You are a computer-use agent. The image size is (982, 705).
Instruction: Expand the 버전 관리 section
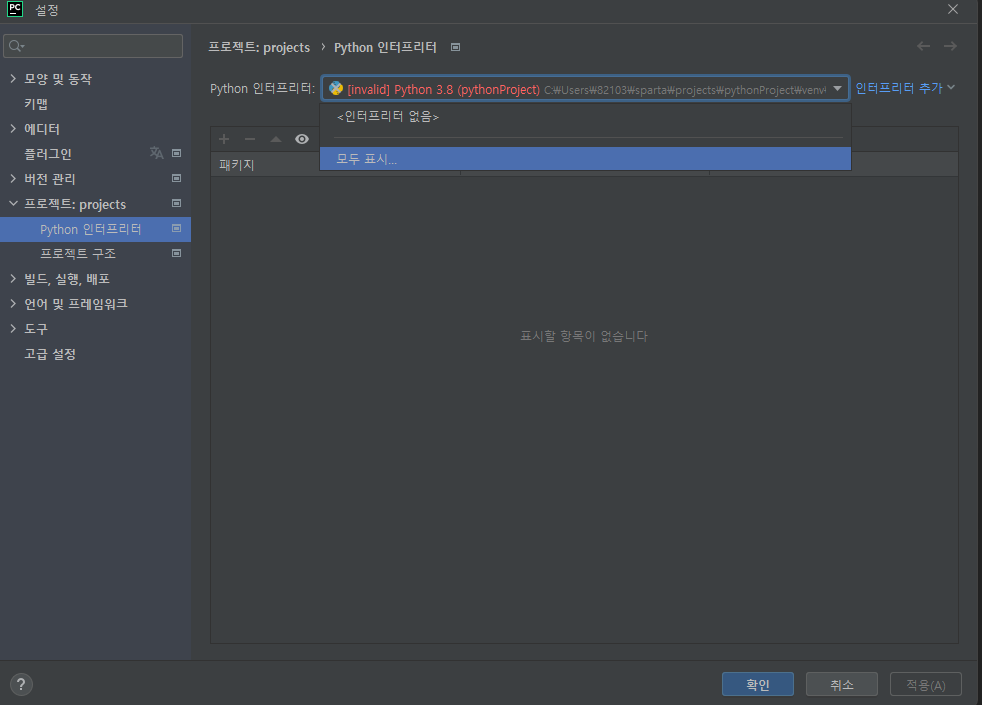click(13, 178)
